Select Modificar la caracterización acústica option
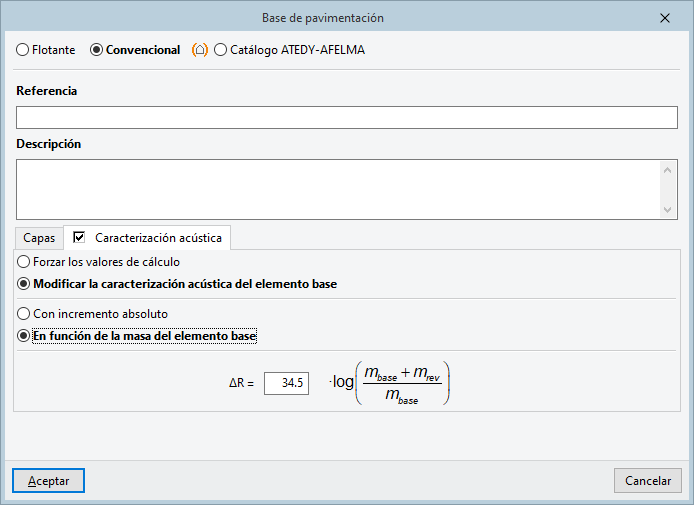Viewport: 694px width, 505px height. (23, 284)
